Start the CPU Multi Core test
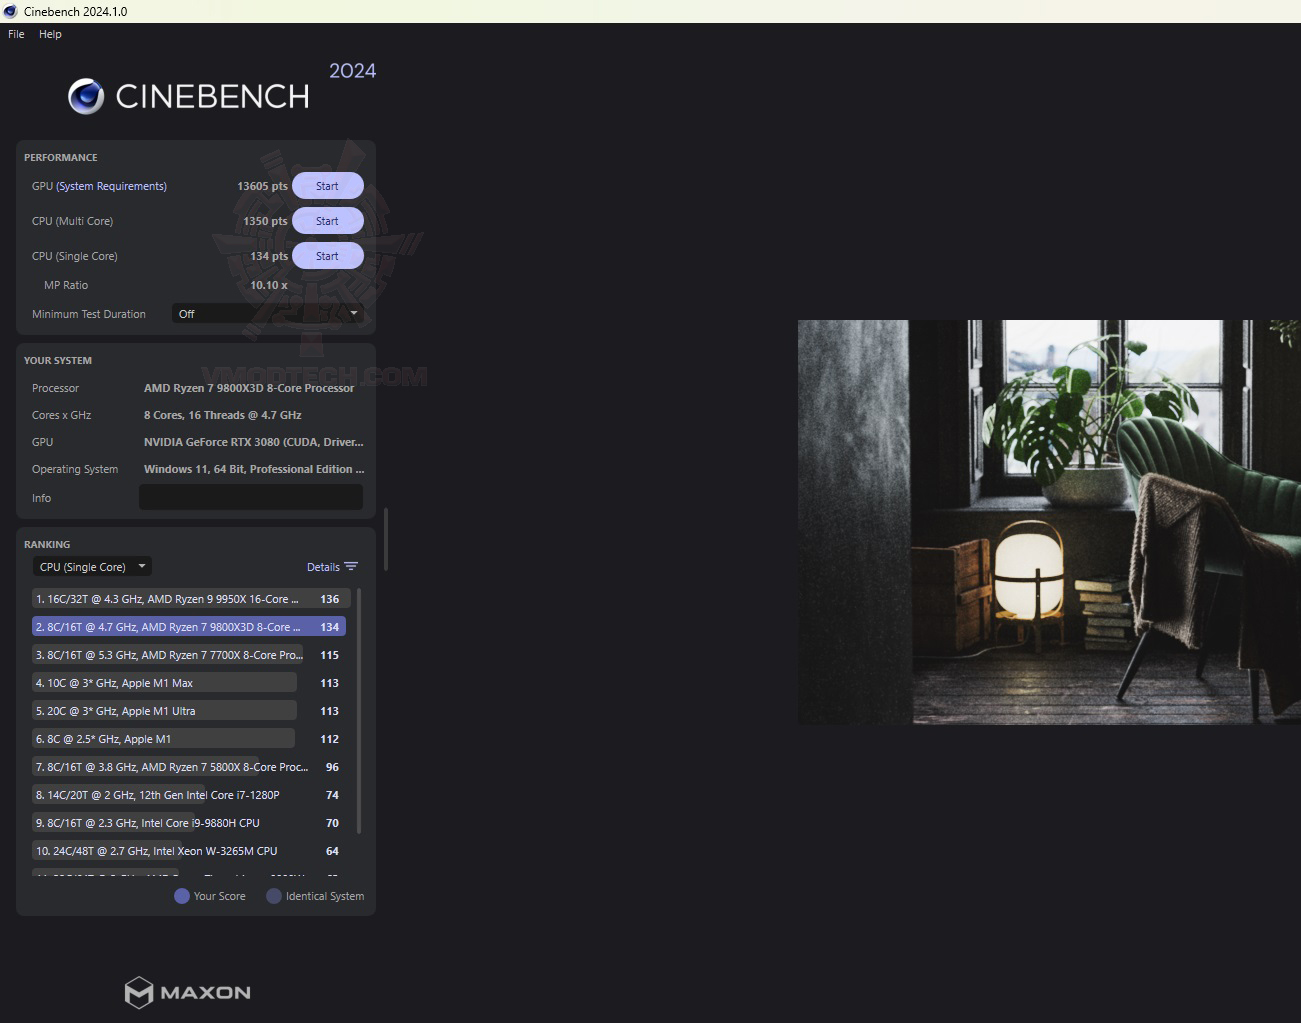The height and width of the screenshot is (1023, 1301). (x=327, y=221)
